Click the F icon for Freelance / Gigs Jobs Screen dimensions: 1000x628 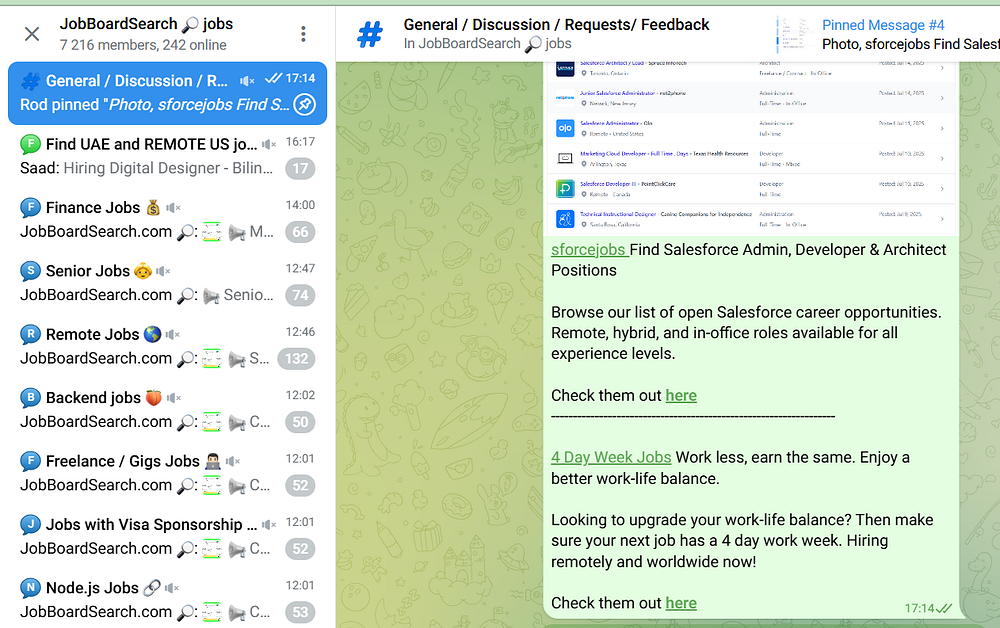click(x=30, y=461)
